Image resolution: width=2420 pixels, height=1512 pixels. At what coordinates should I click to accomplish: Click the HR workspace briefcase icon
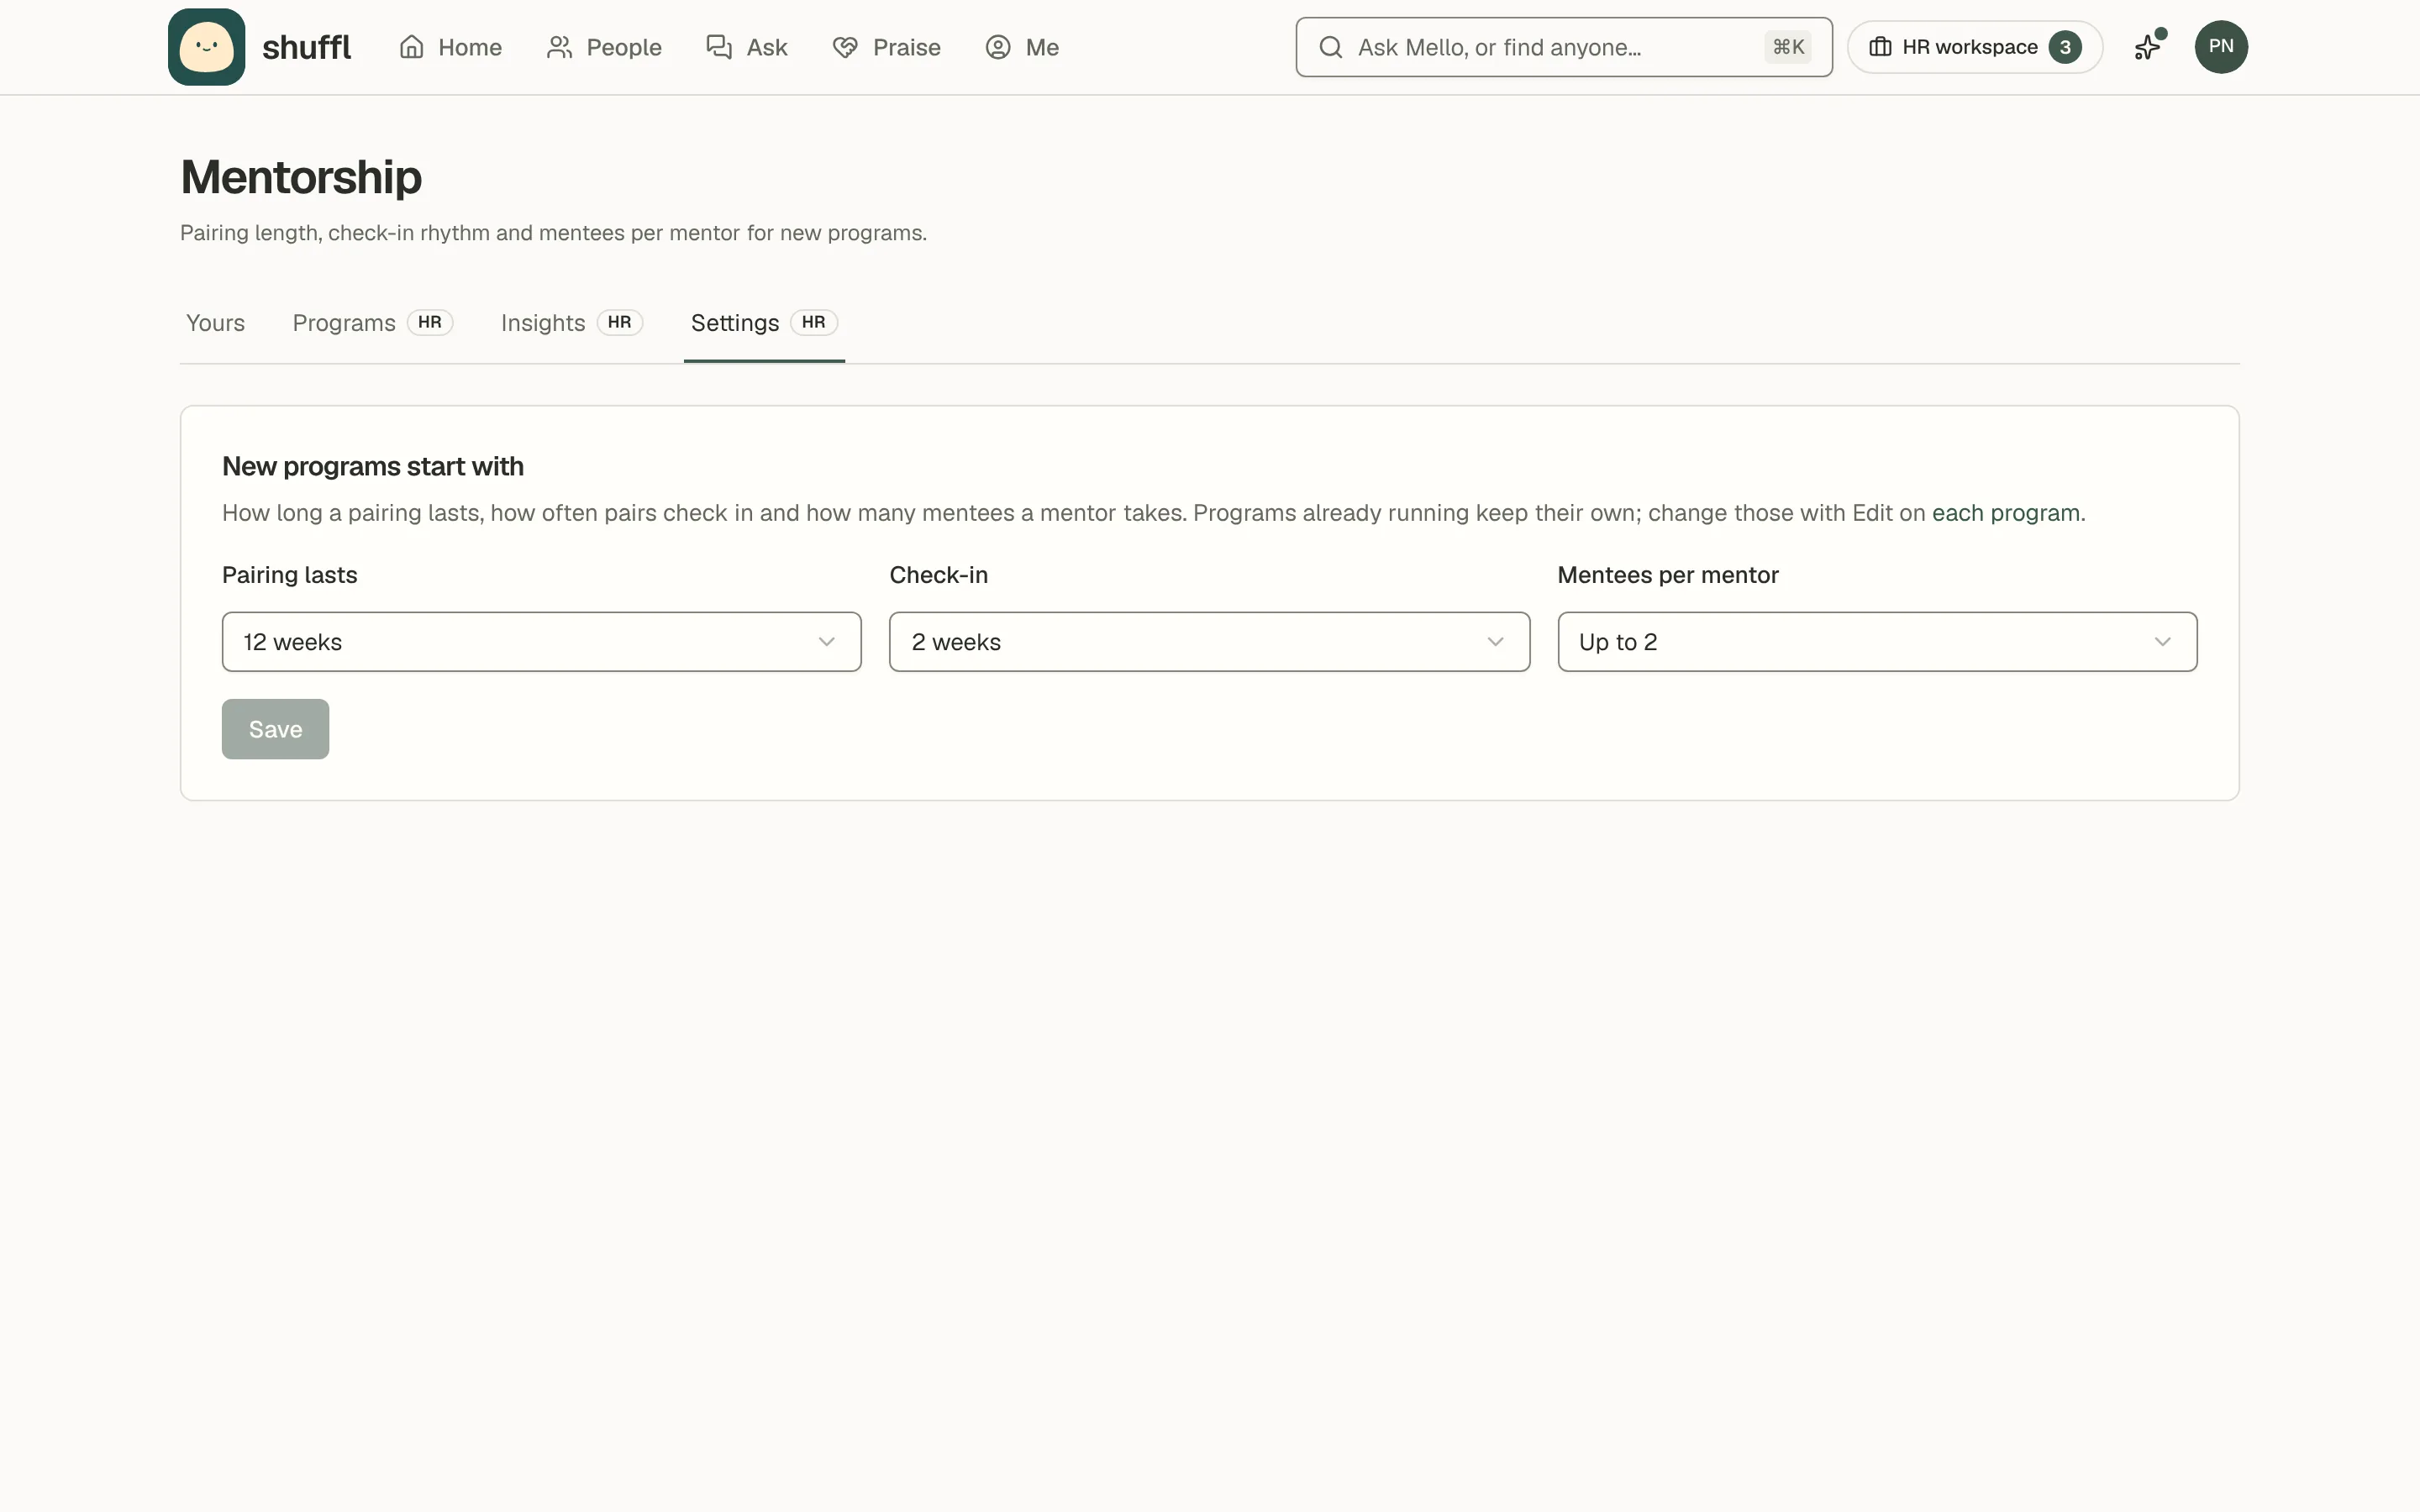tap(1880, 47)
